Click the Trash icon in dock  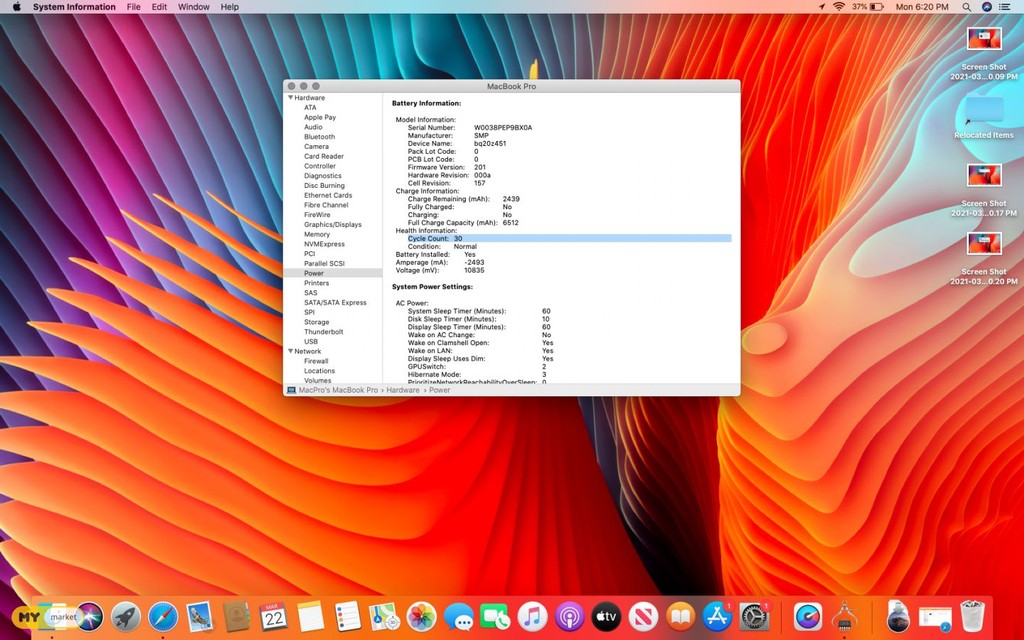click(972, 616)
